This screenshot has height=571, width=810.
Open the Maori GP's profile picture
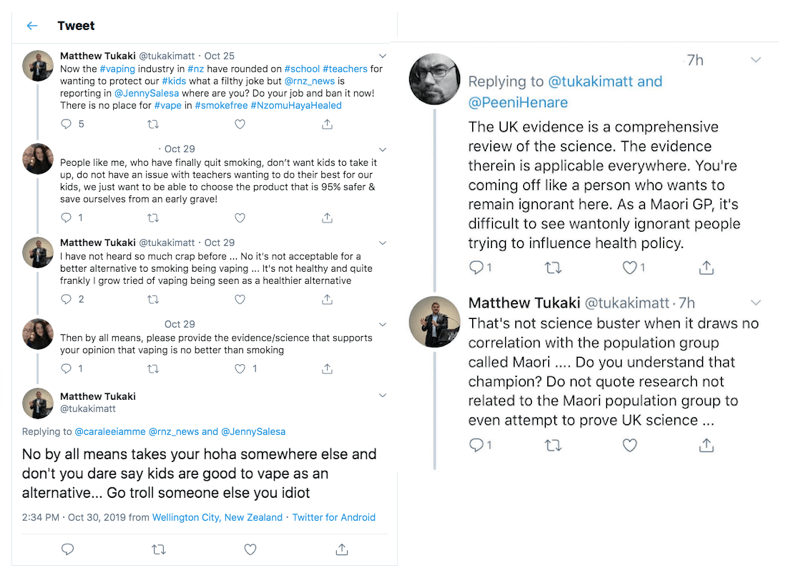[x=435, y=79]
